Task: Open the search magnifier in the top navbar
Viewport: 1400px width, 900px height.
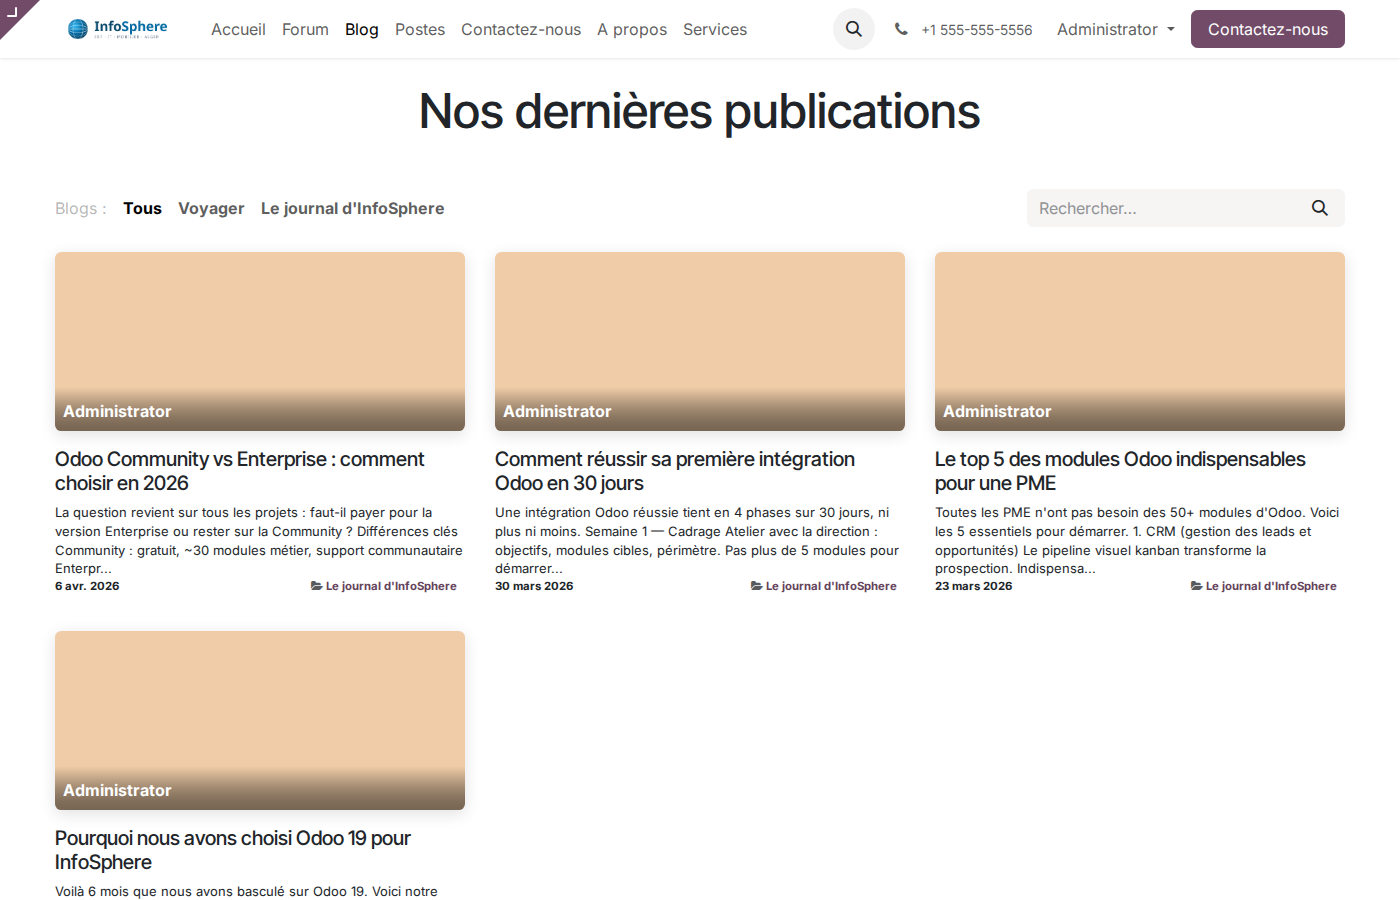Action: 853,29
